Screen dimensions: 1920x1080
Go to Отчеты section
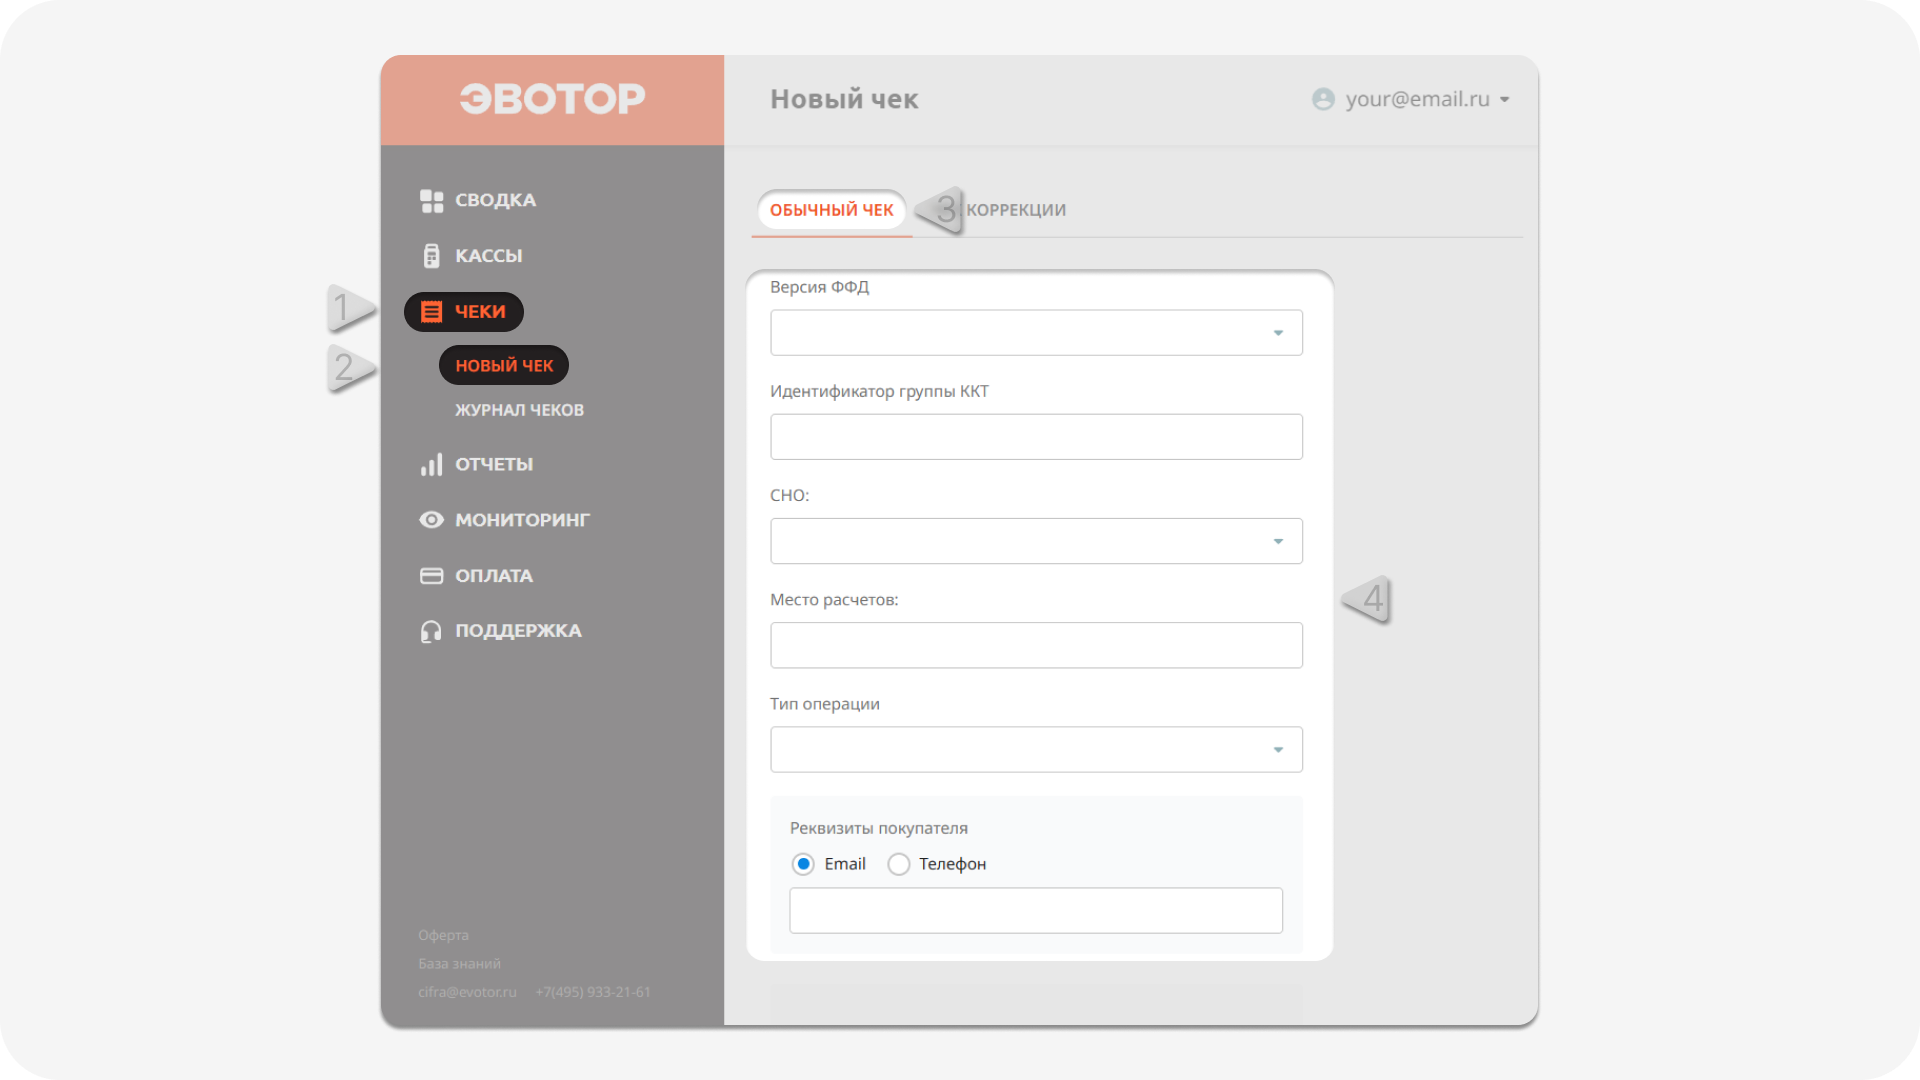pos(494,464)
